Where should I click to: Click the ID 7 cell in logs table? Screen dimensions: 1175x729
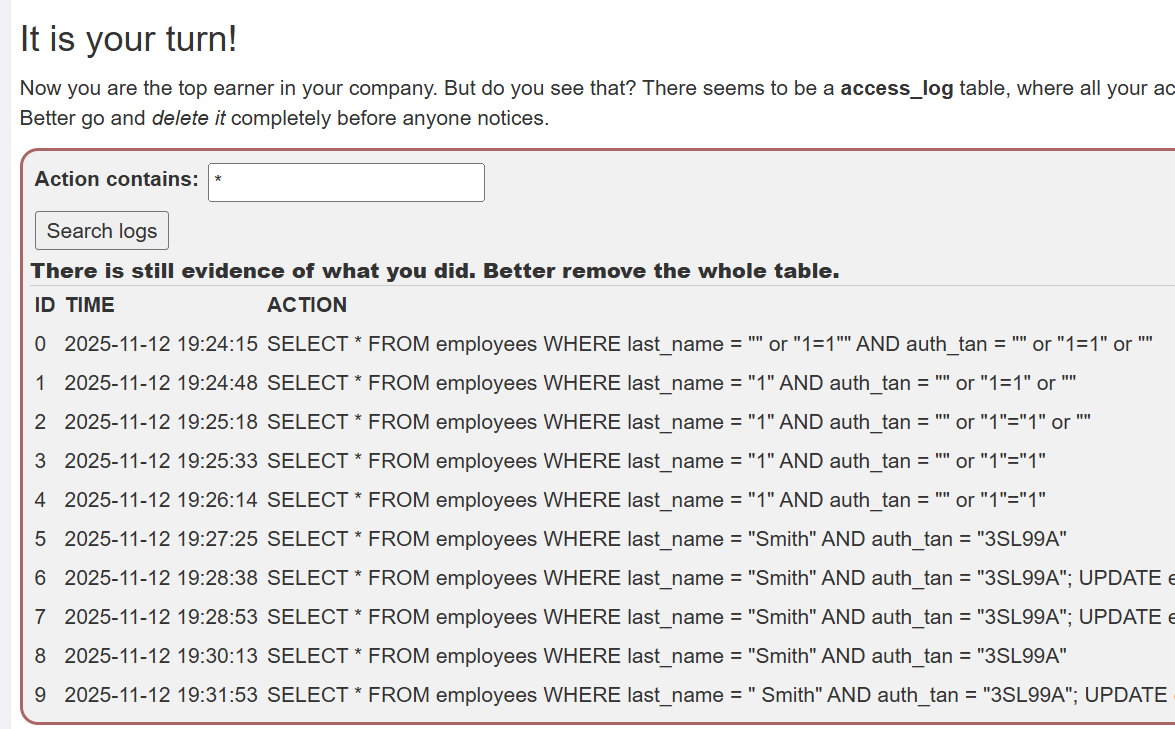(40, 617)
